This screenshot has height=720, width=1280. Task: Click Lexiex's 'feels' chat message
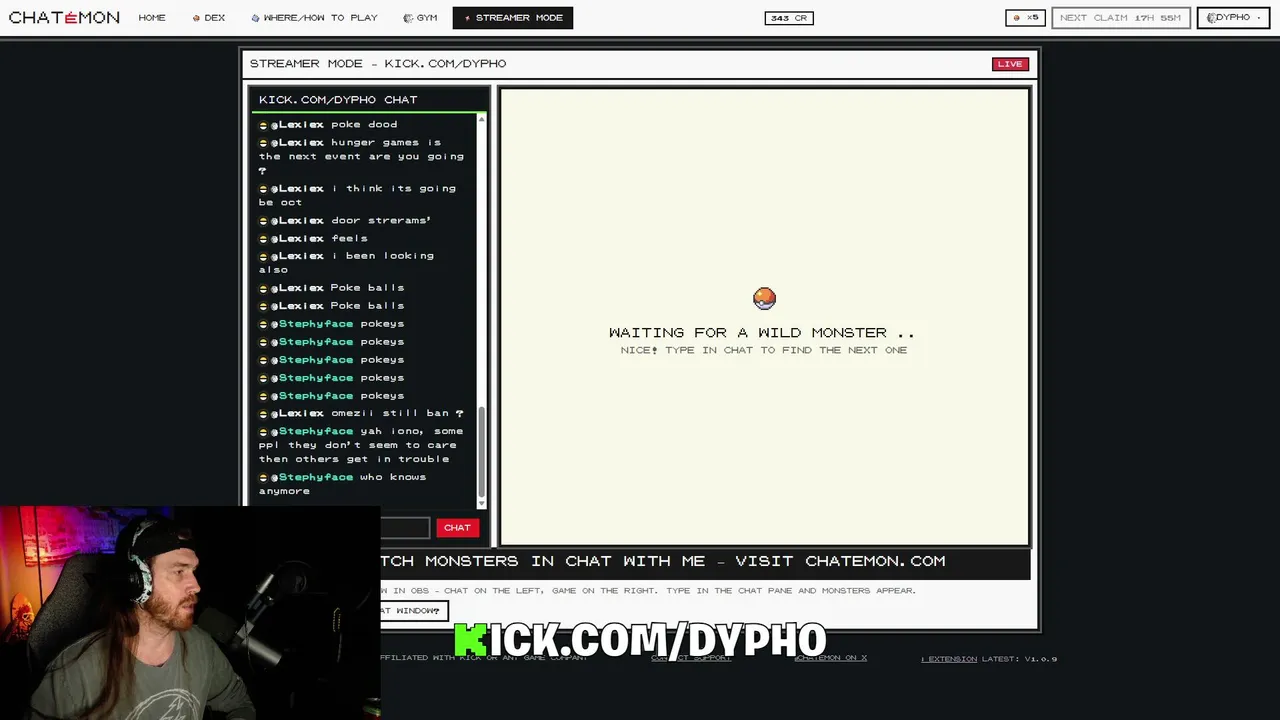coord(313,238)
